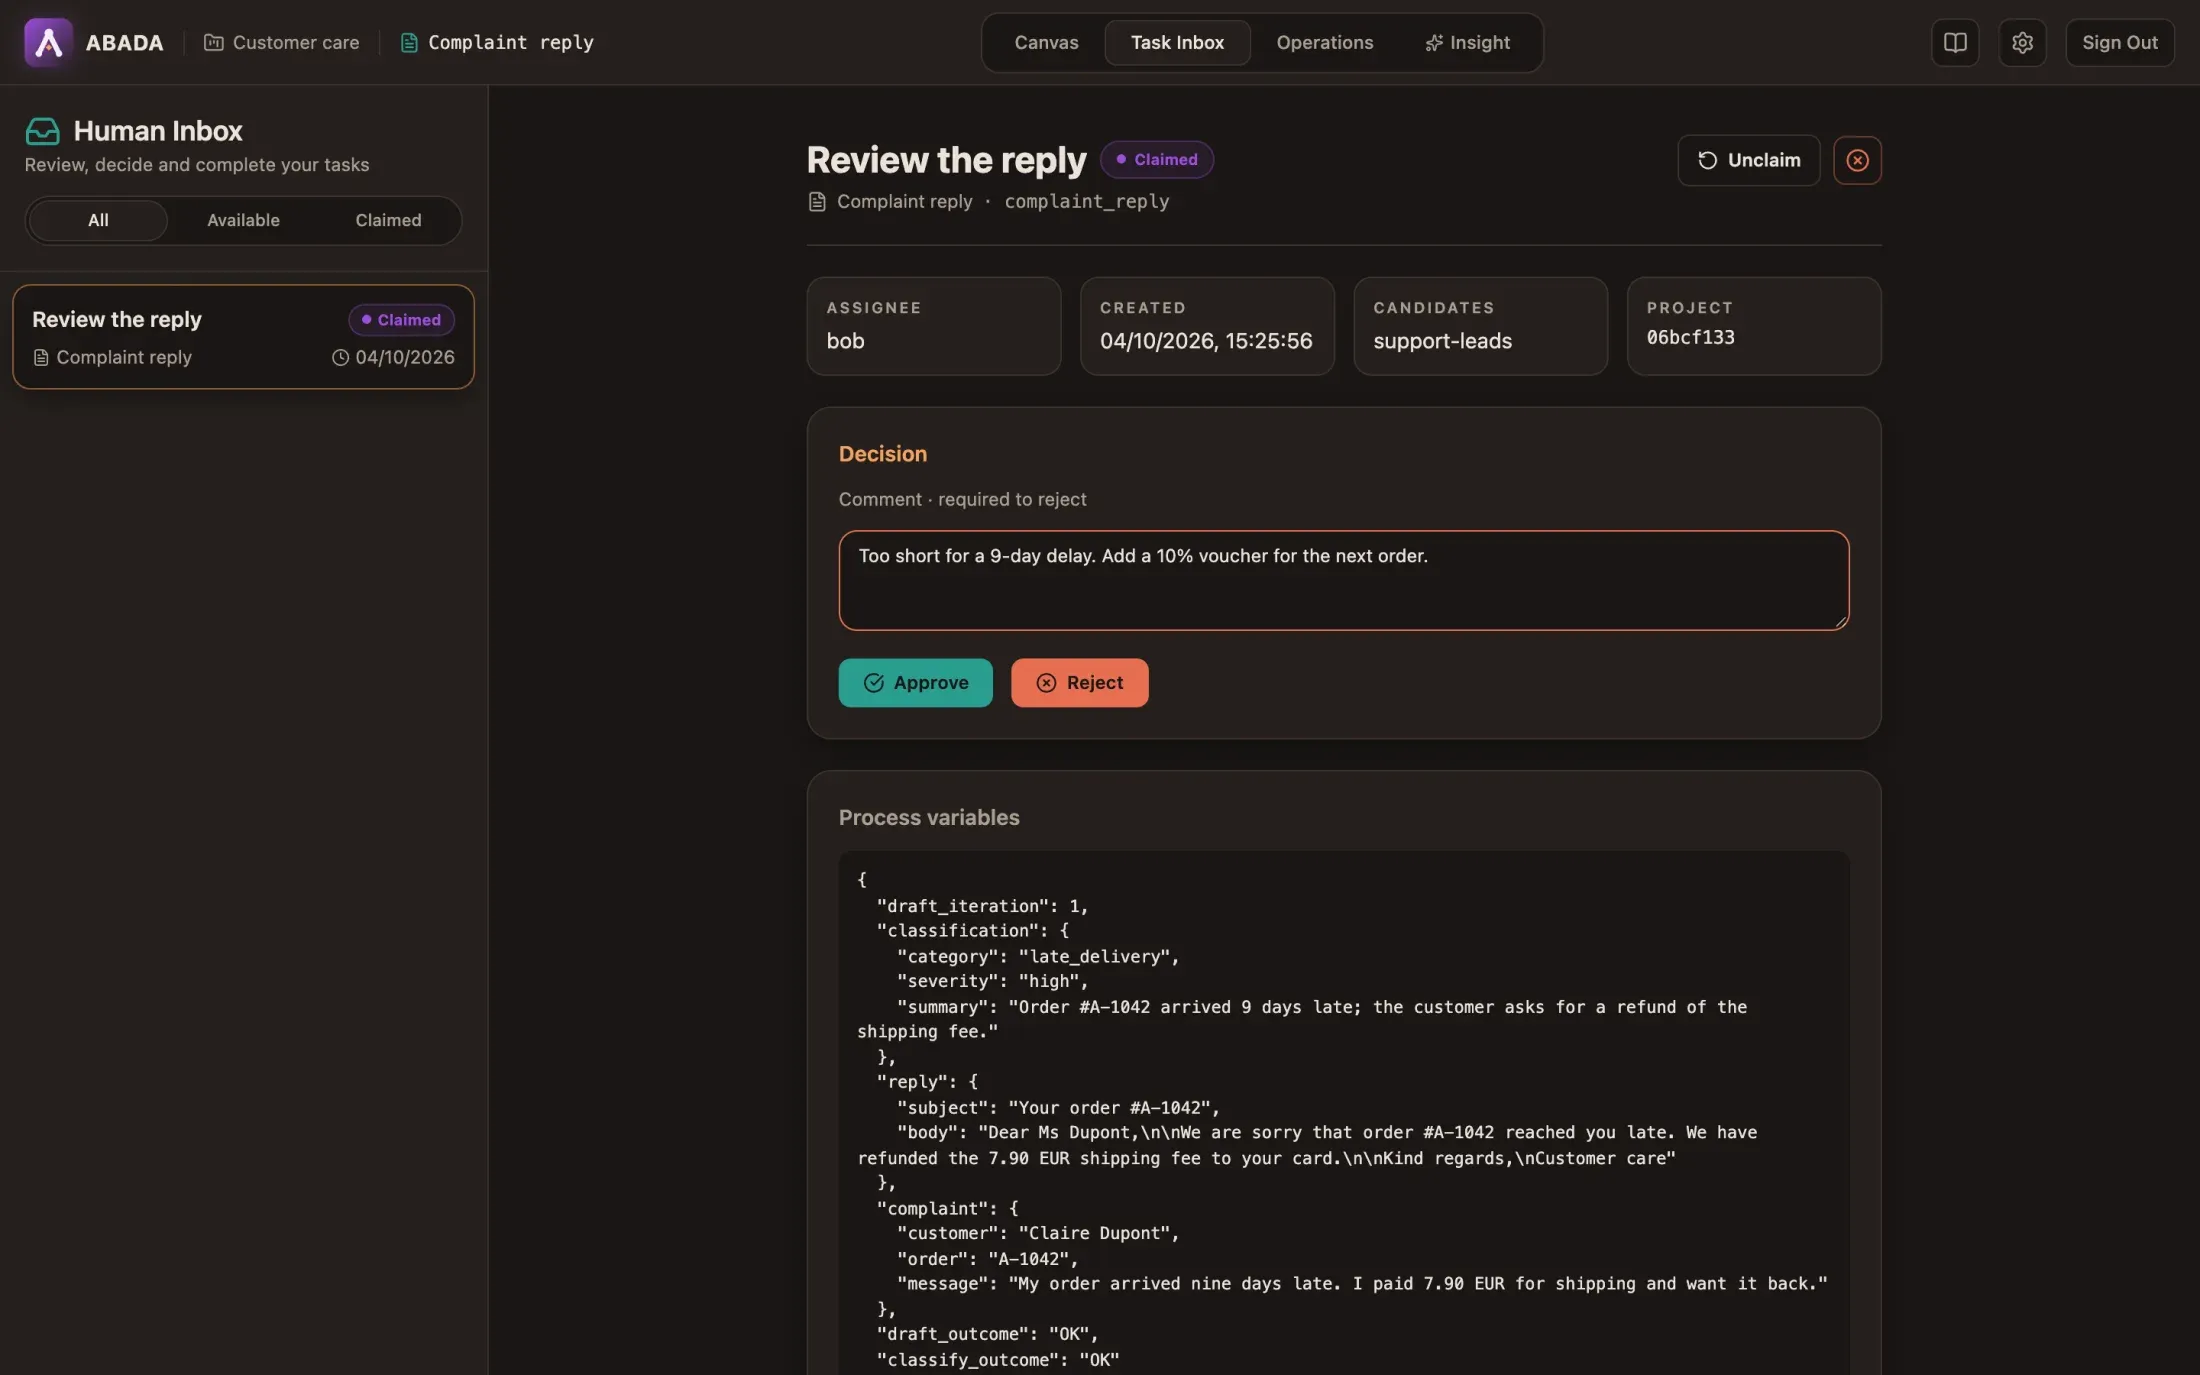Viewport: 2200px width, 1375px height.
Task: Open the Complaint reply breadcrumb
Action: pyautogui.click(x=497, y=42)
